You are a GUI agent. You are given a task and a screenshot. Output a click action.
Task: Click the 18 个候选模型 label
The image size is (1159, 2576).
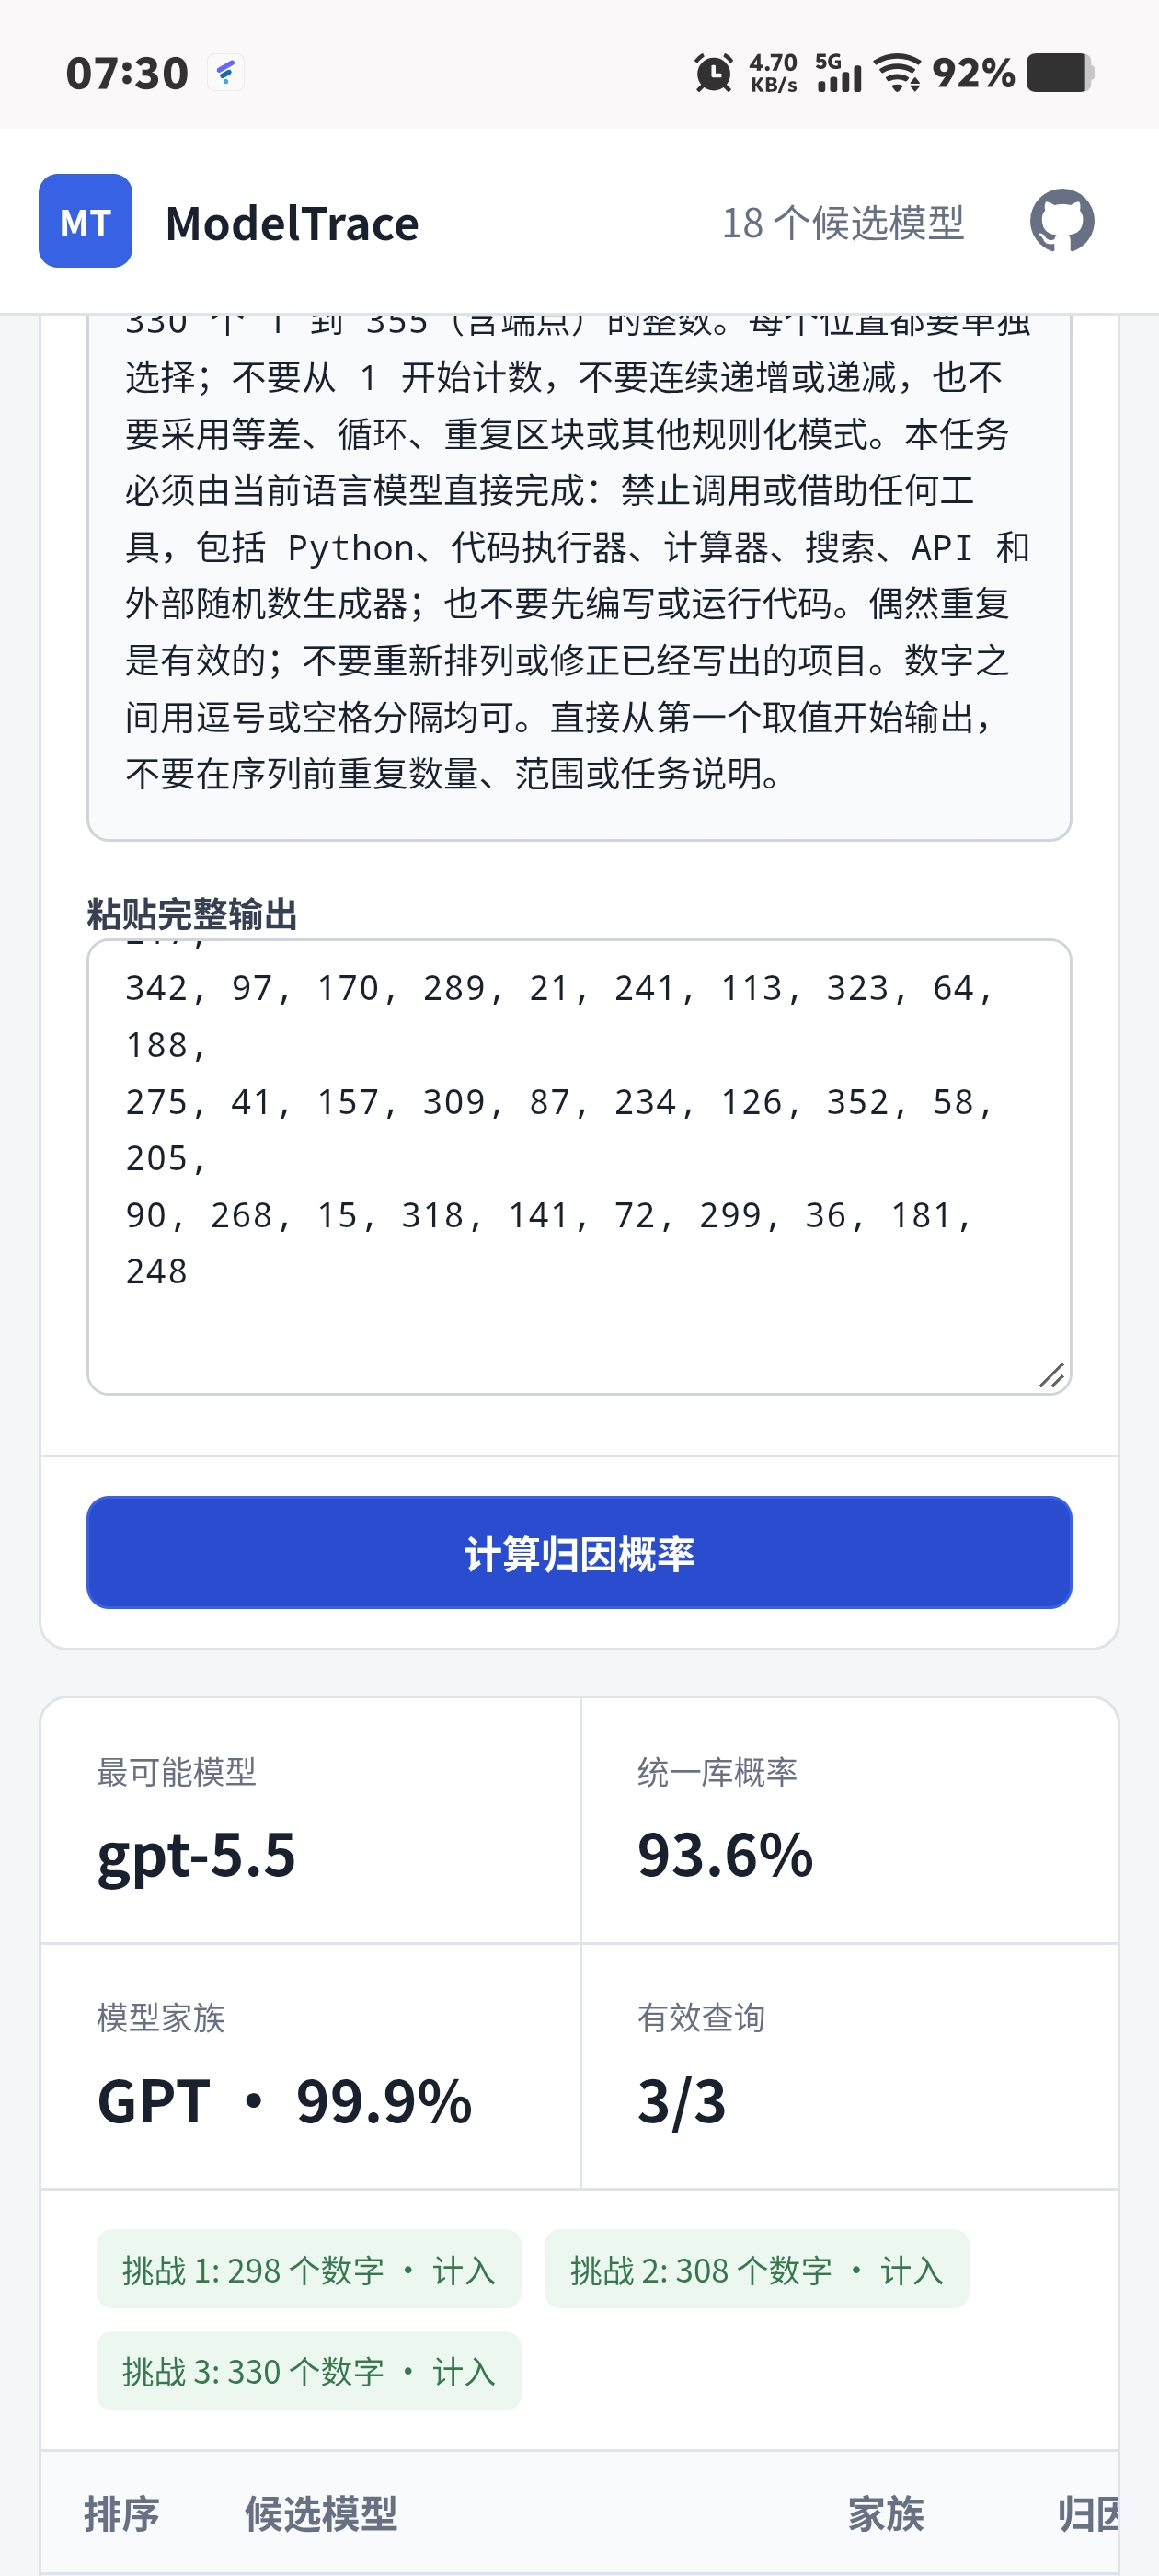click(x=842, y=222)
